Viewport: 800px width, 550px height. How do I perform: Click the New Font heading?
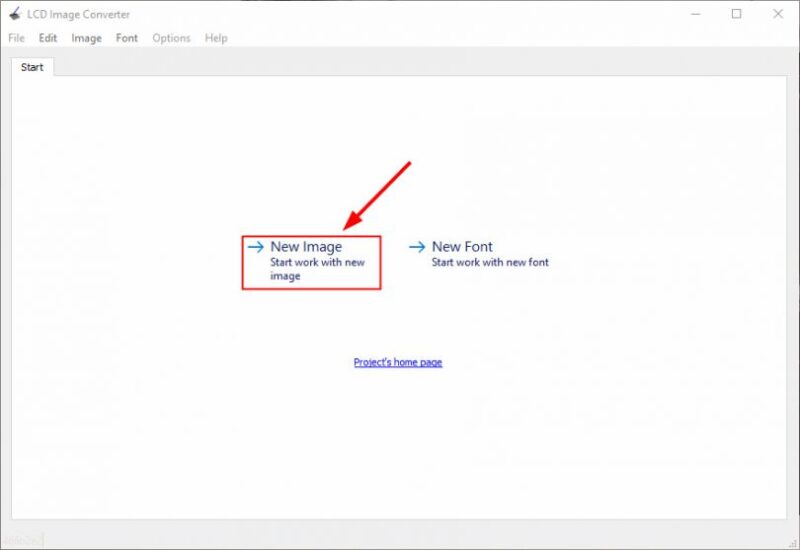(462, 247)
